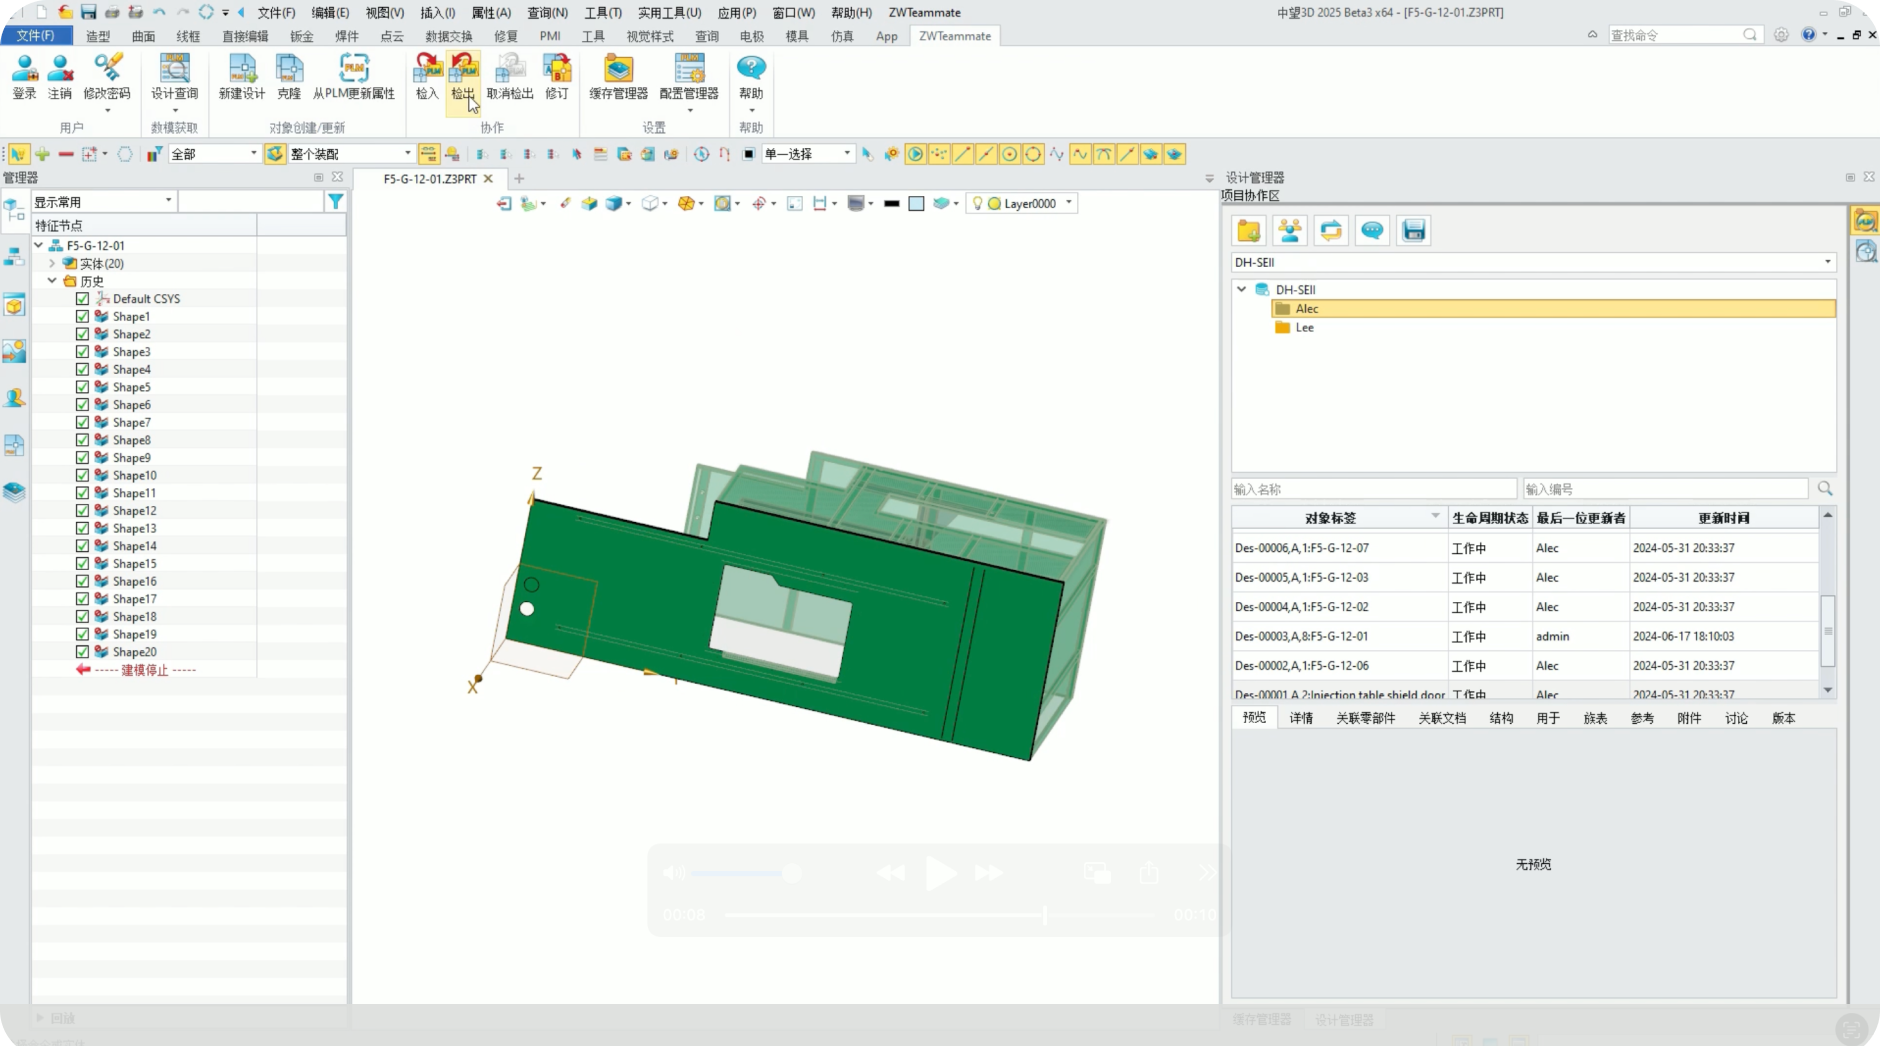
Task: Open the DH-SEII project dropdown
Action: 1534,262
